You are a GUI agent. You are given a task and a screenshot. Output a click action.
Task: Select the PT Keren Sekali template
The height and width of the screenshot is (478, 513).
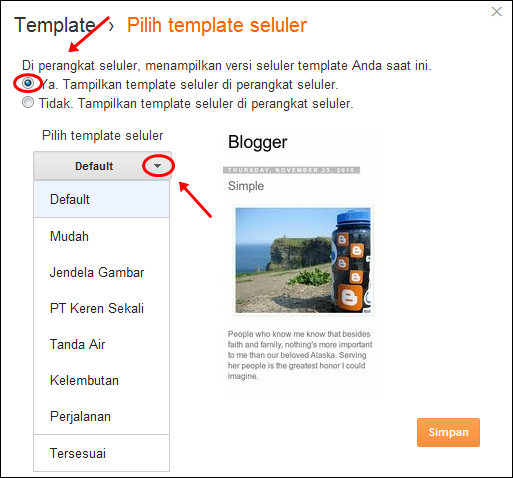coord(101,308)
